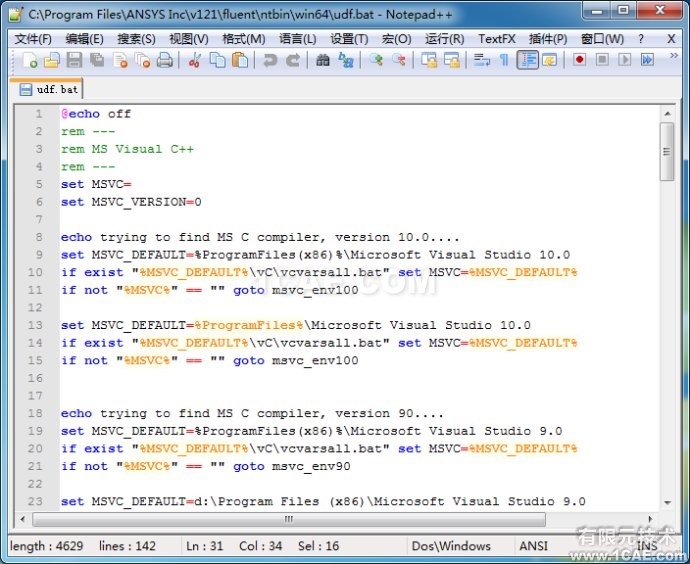The height and width of the screenshot is (564, 690).
Task: Click the vertical scrollbar thumb
Action: coord(667,152)
